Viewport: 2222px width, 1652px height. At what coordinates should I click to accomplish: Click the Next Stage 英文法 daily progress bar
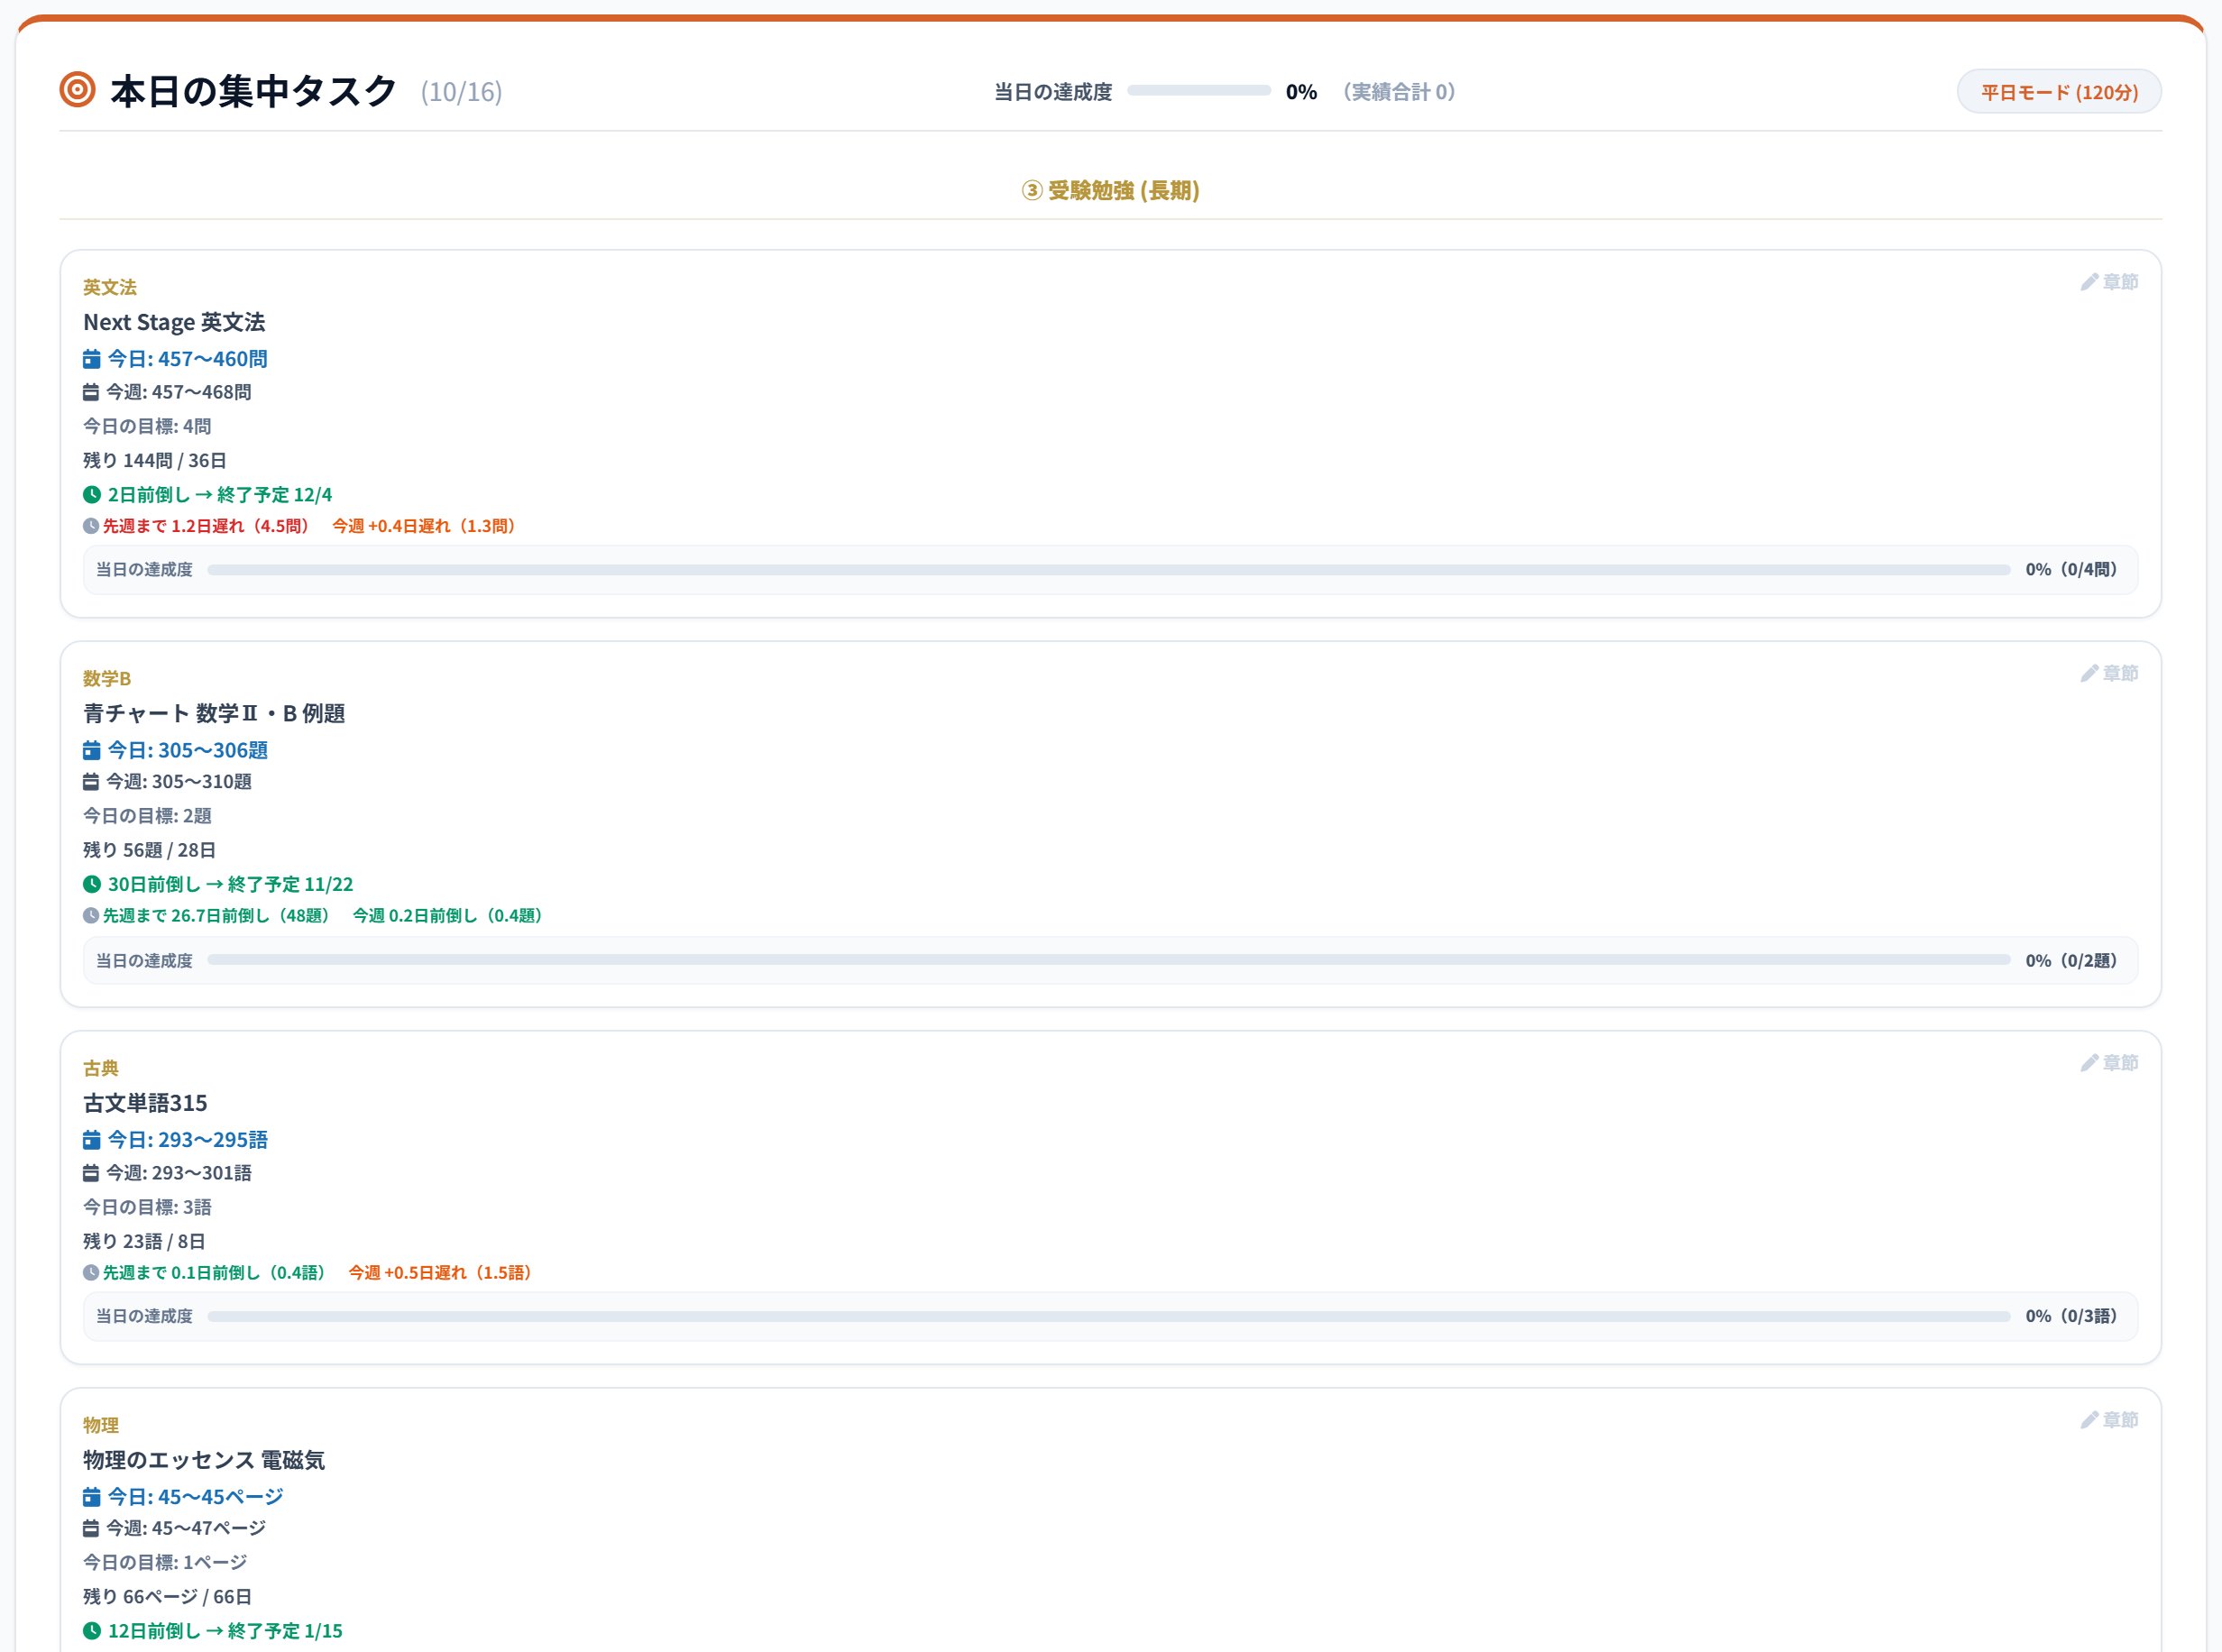(x=1108, y=569)
